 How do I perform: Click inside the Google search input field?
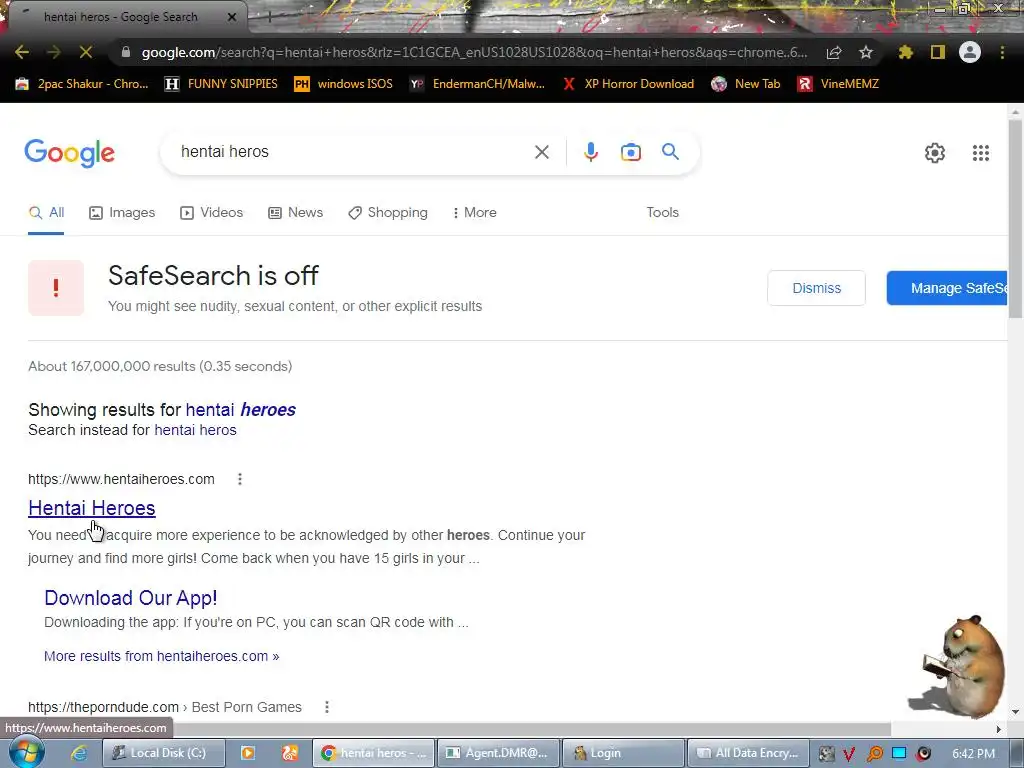tap(353, 152)
